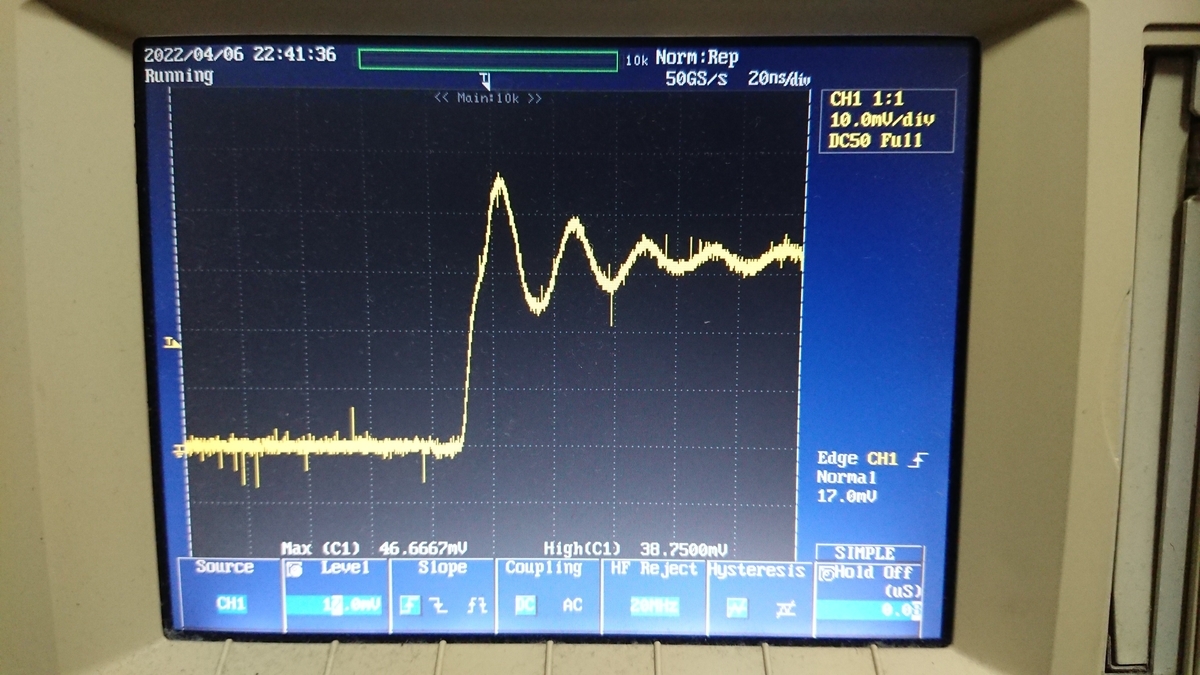Select the high hysteresis icon

pos(785,607)
